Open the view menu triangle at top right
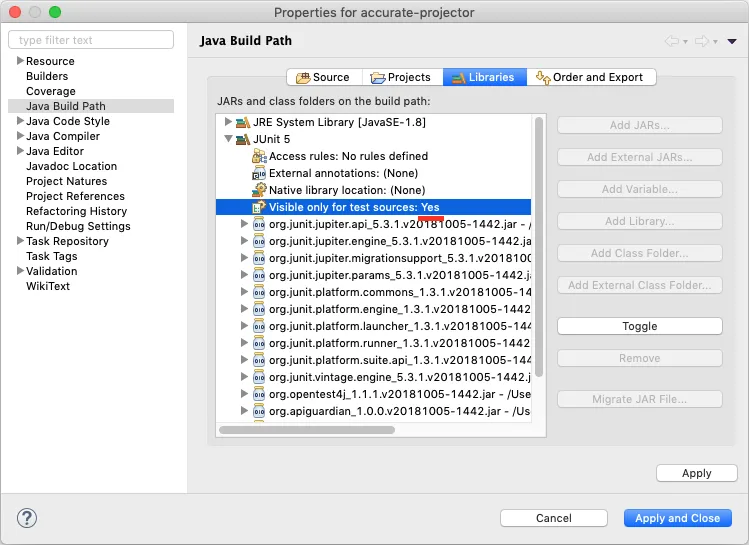 click(x=732, y=41)
